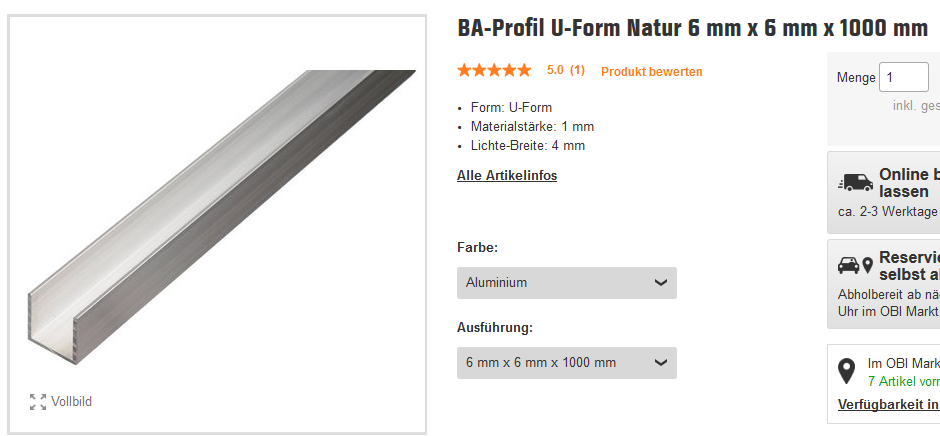
Task: Focus the Menge quantity input field
Action: [x=903, y=77]
